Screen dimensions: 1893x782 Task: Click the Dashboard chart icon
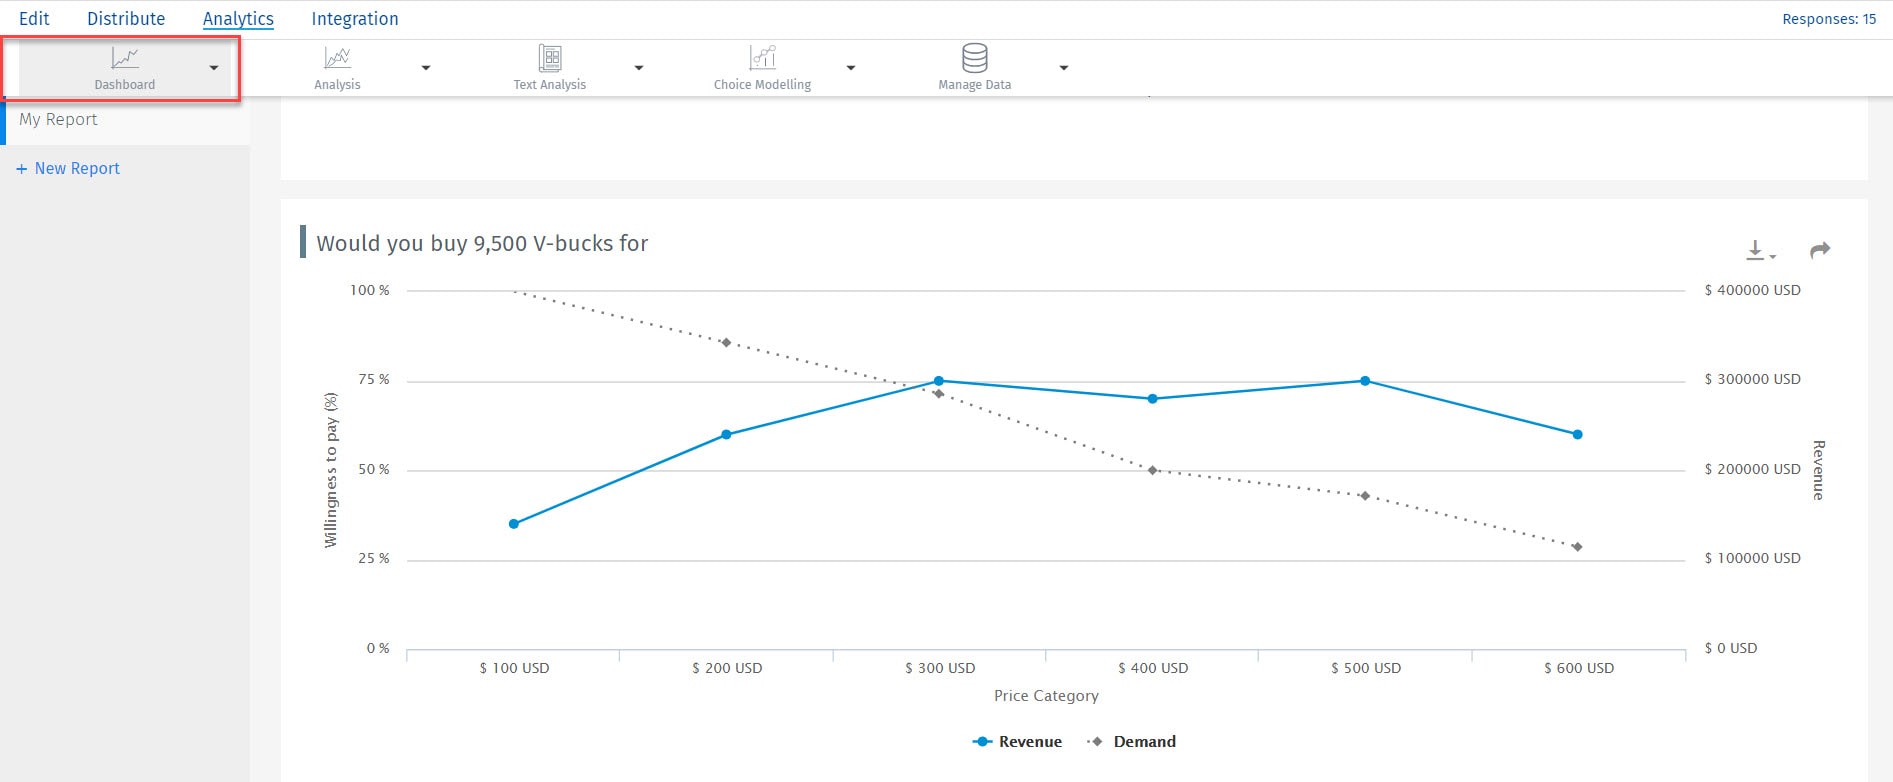tap(125, 58)
